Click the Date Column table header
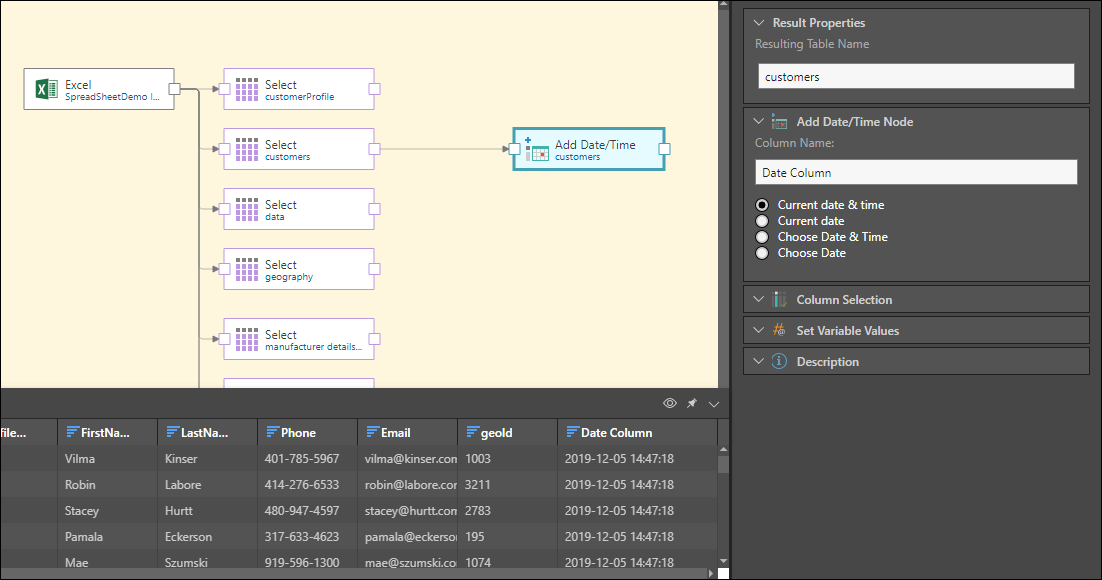 616,433
